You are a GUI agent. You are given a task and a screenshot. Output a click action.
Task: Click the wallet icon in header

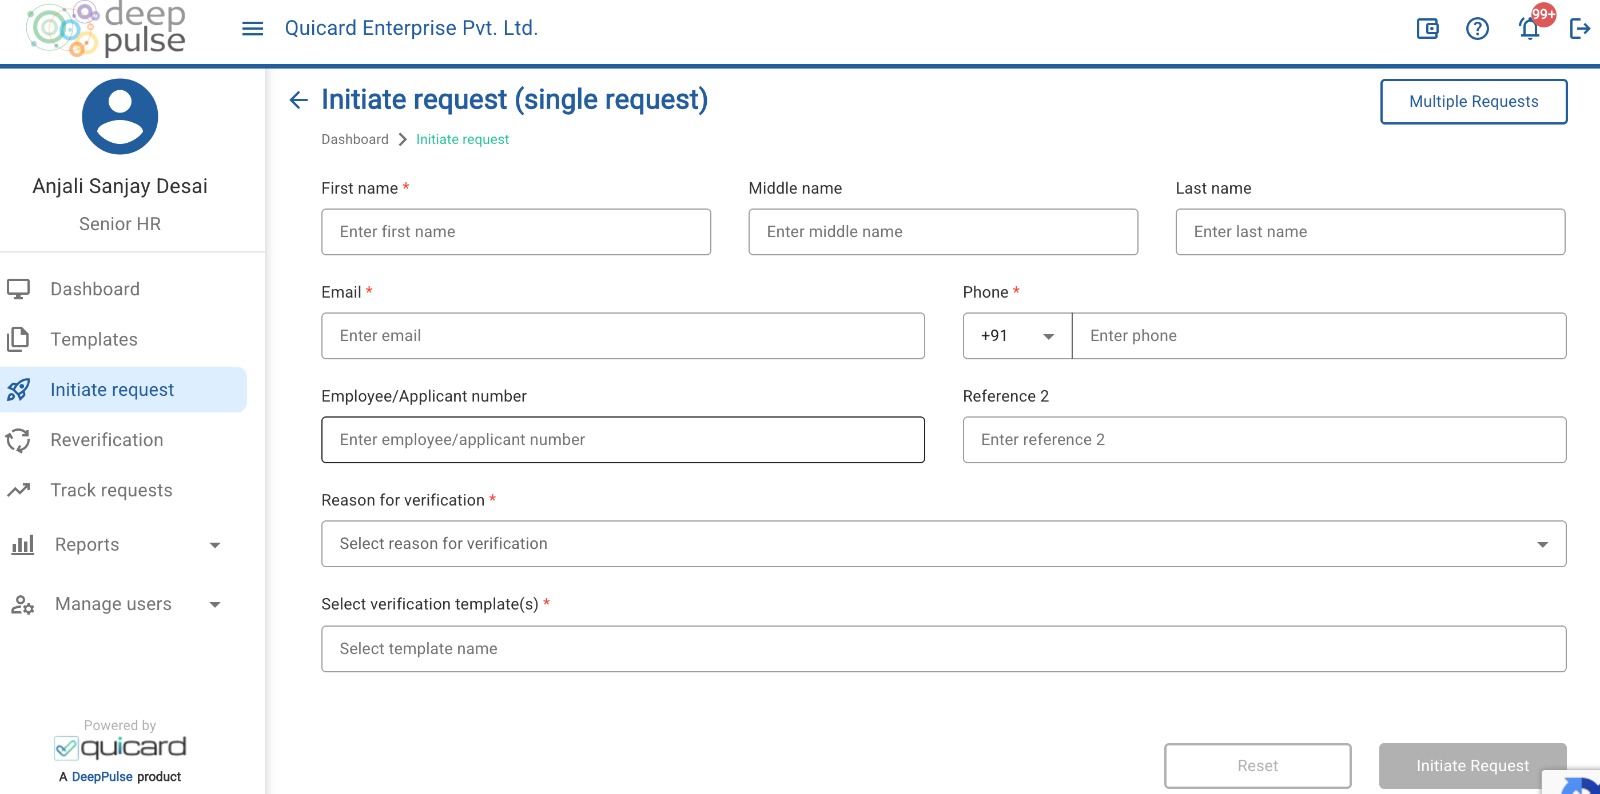[1428, 29]
